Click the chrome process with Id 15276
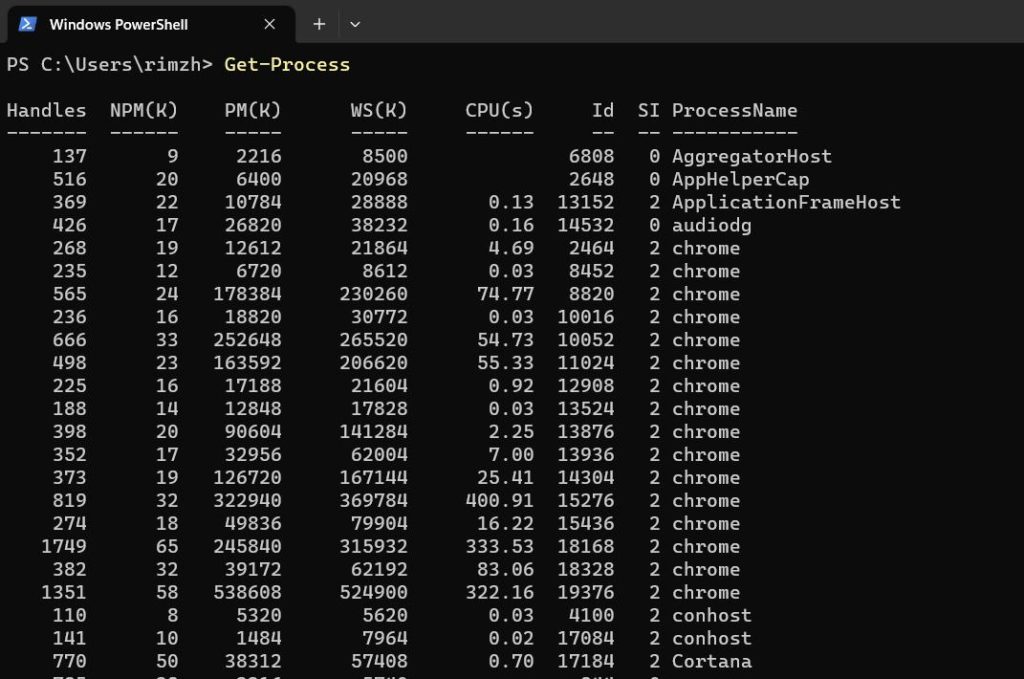The height and width of the screenshot is (679, 1024). 706,500
